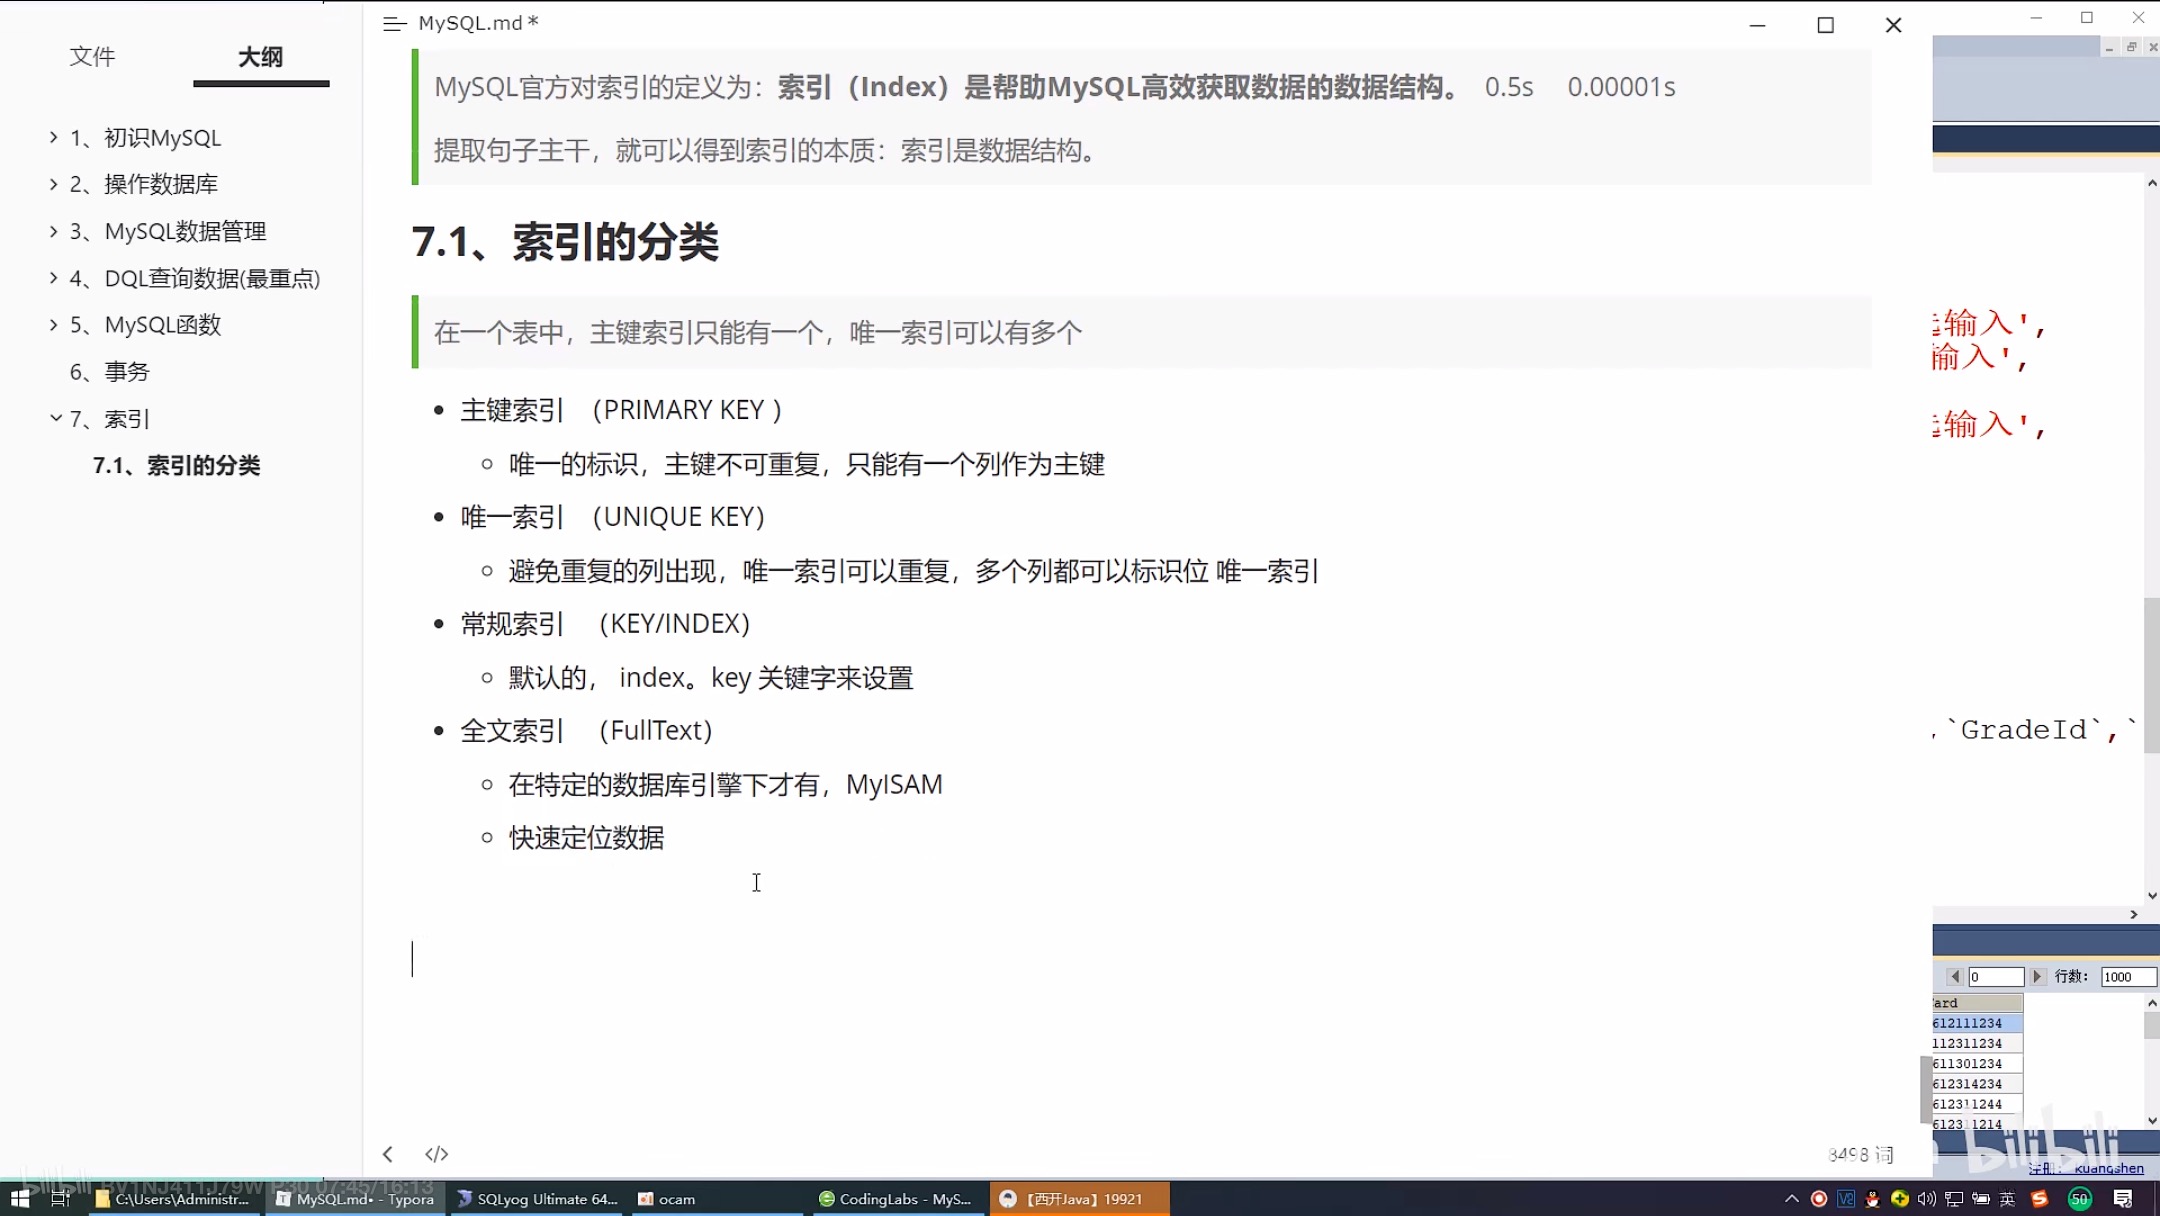Image resolution: width=2160 pixels, height=1216 pixels.
Task: Click the volume speaker tray icon
Action: [1926, 1198]
